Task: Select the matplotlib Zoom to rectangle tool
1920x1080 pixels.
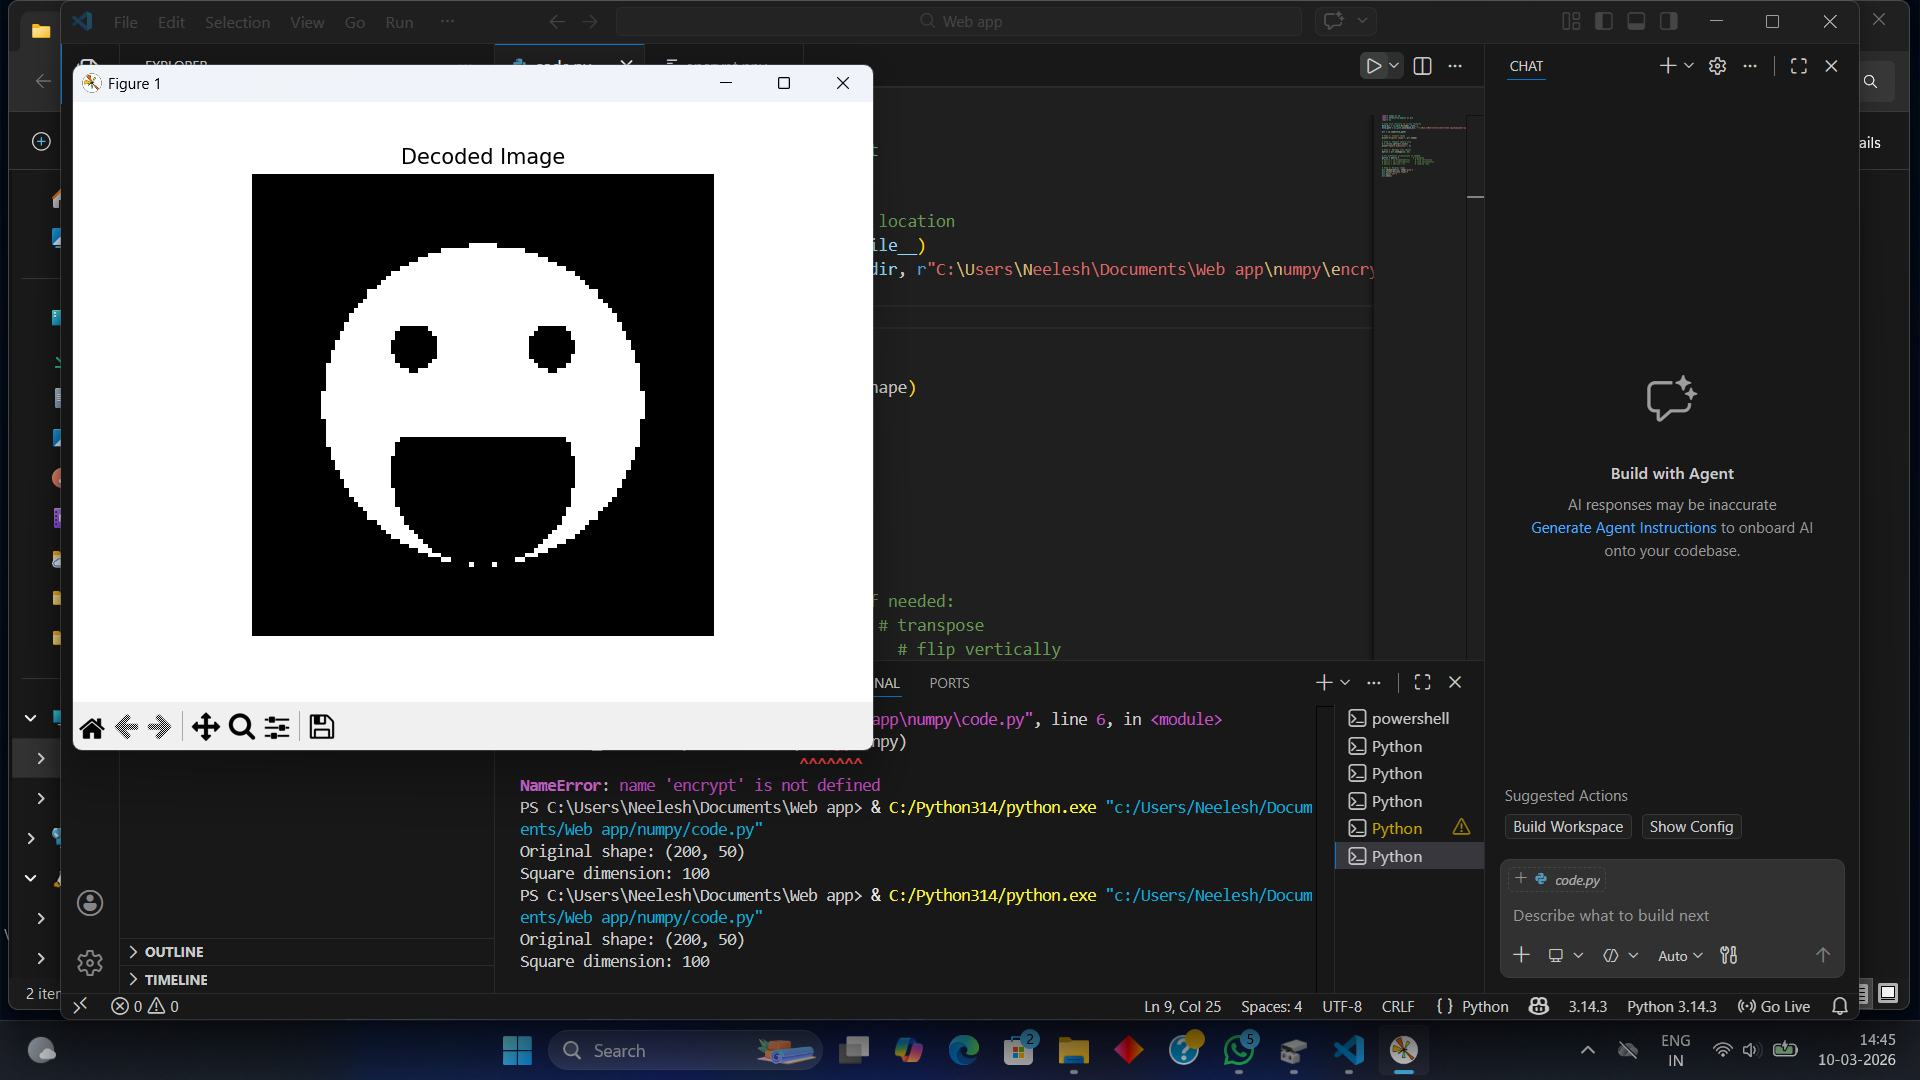Action: pyautogui.click(x=241, y=727)
